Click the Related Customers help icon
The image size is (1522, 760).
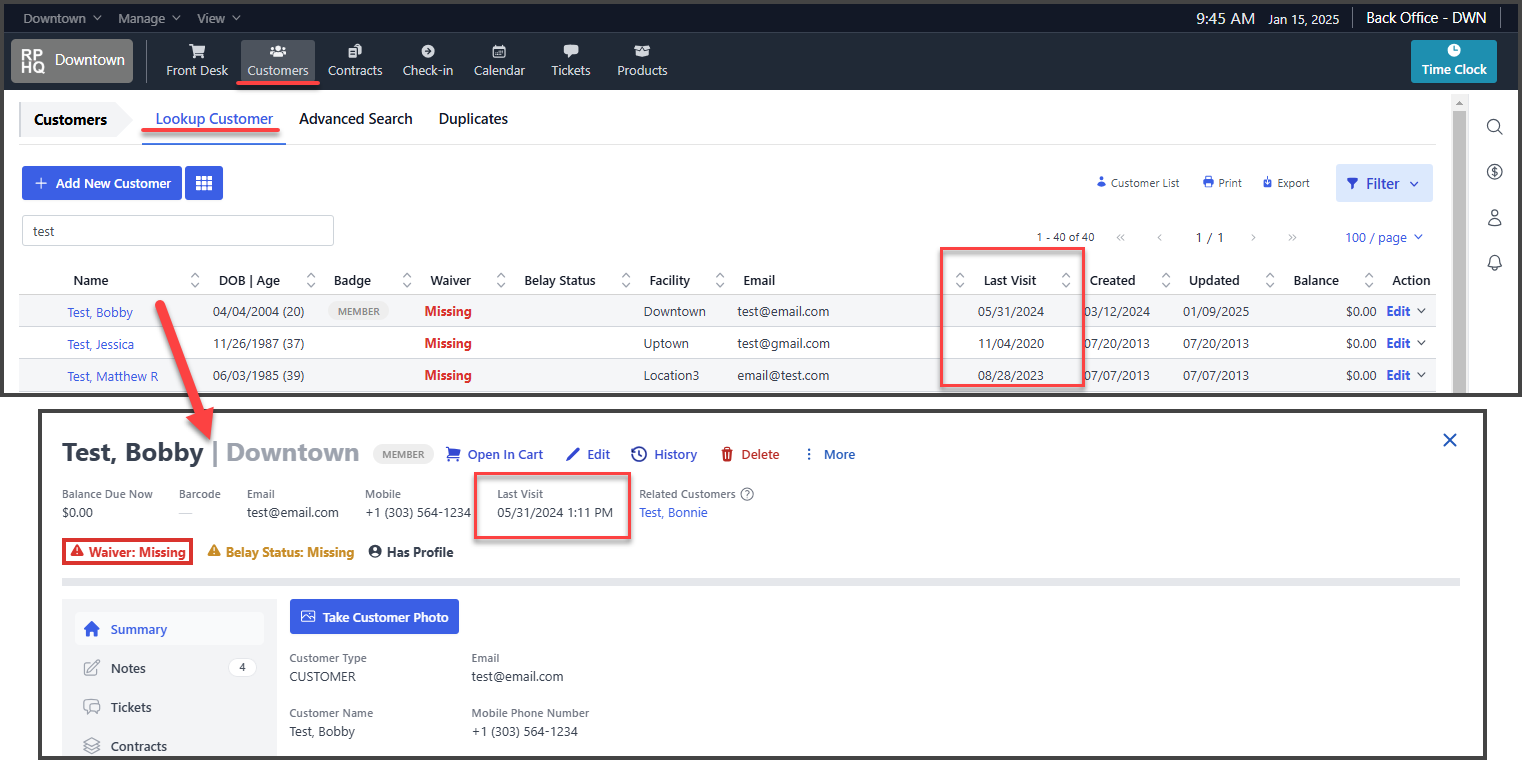[x=747, y=494]
